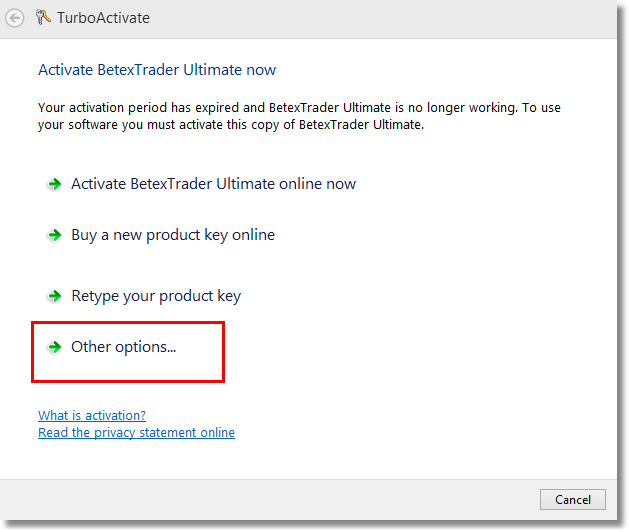Open the What is activation? link

(92, 415)
